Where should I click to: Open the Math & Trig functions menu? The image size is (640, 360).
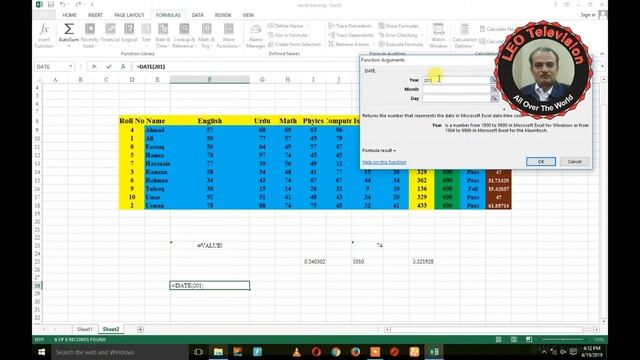point(206,36)
